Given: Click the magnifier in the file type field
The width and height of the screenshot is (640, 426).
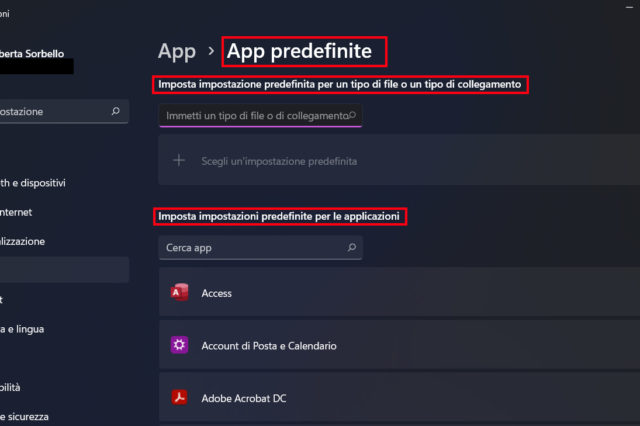Looking at the screenshot, I should [x=352, y=116].
